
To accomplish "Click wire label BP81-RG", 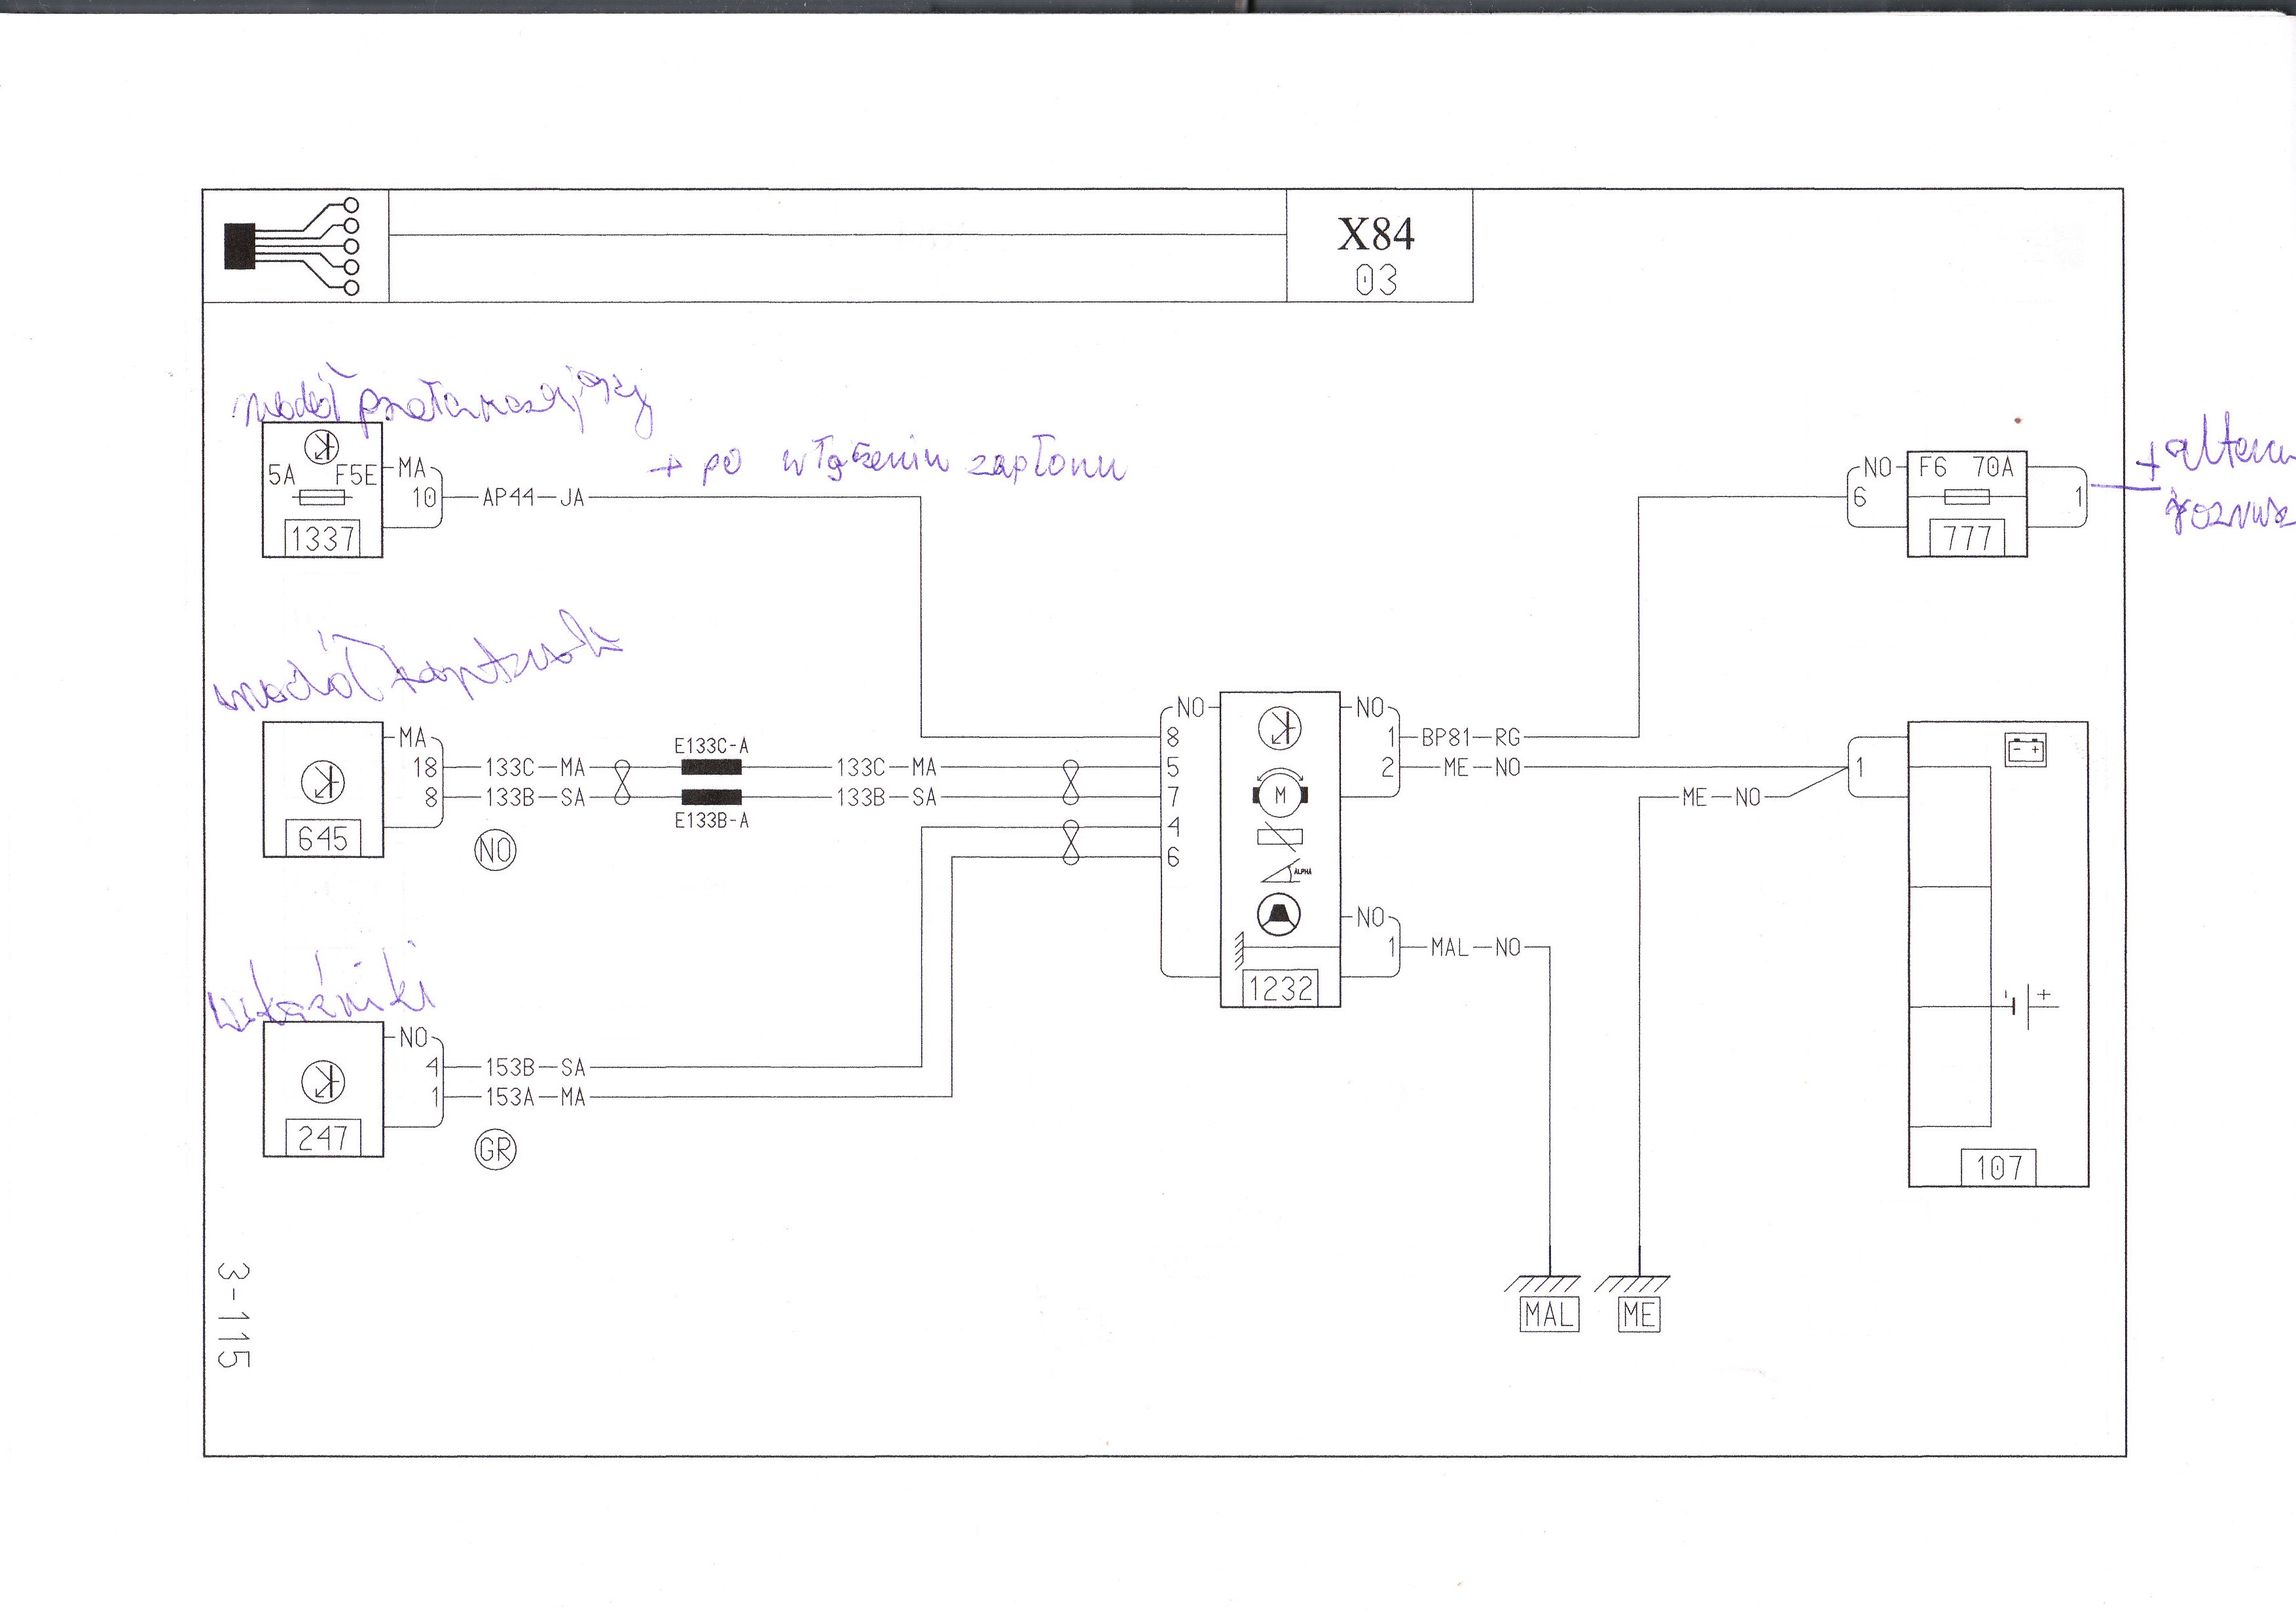I will [1470, 737].
